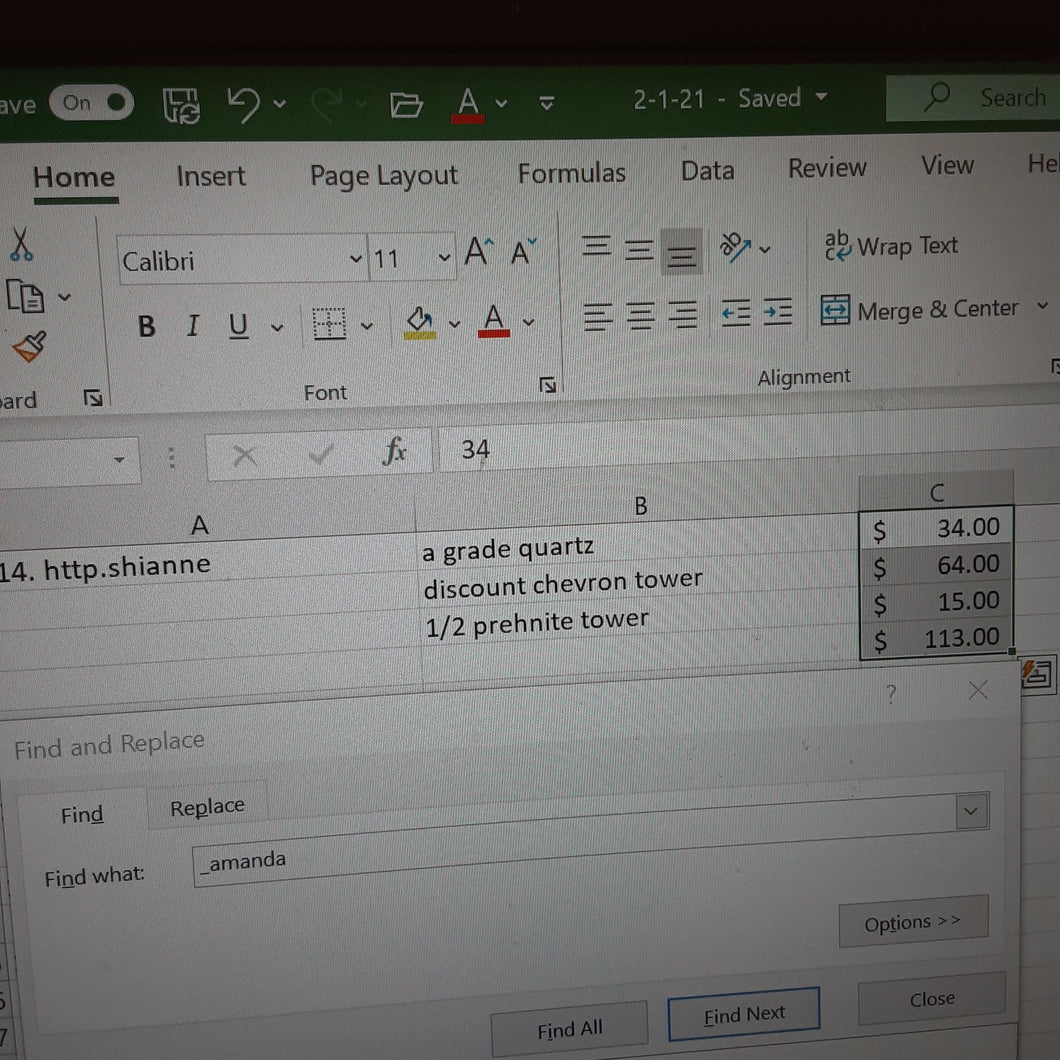Viewport: 1060px width, 1060px height.
Task: Click Align Left icon
Action: click(598, 316)
